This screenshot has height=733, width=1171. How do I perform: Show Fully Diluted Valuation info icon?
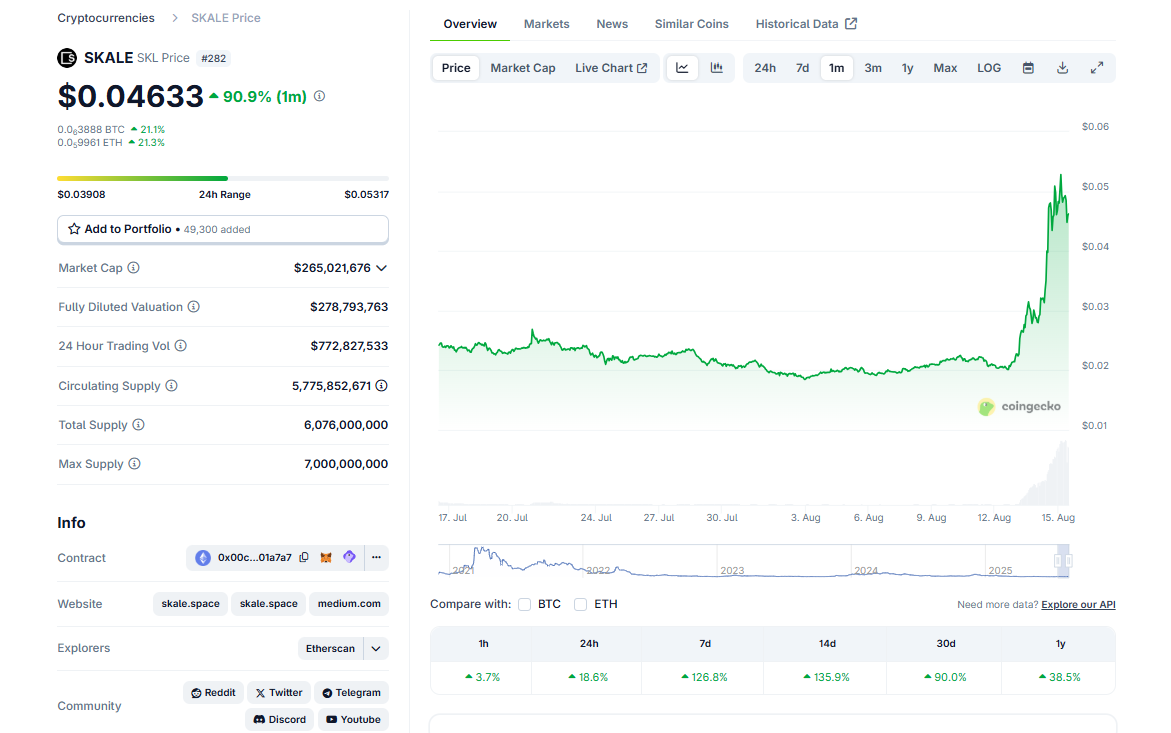coord(193,307)
